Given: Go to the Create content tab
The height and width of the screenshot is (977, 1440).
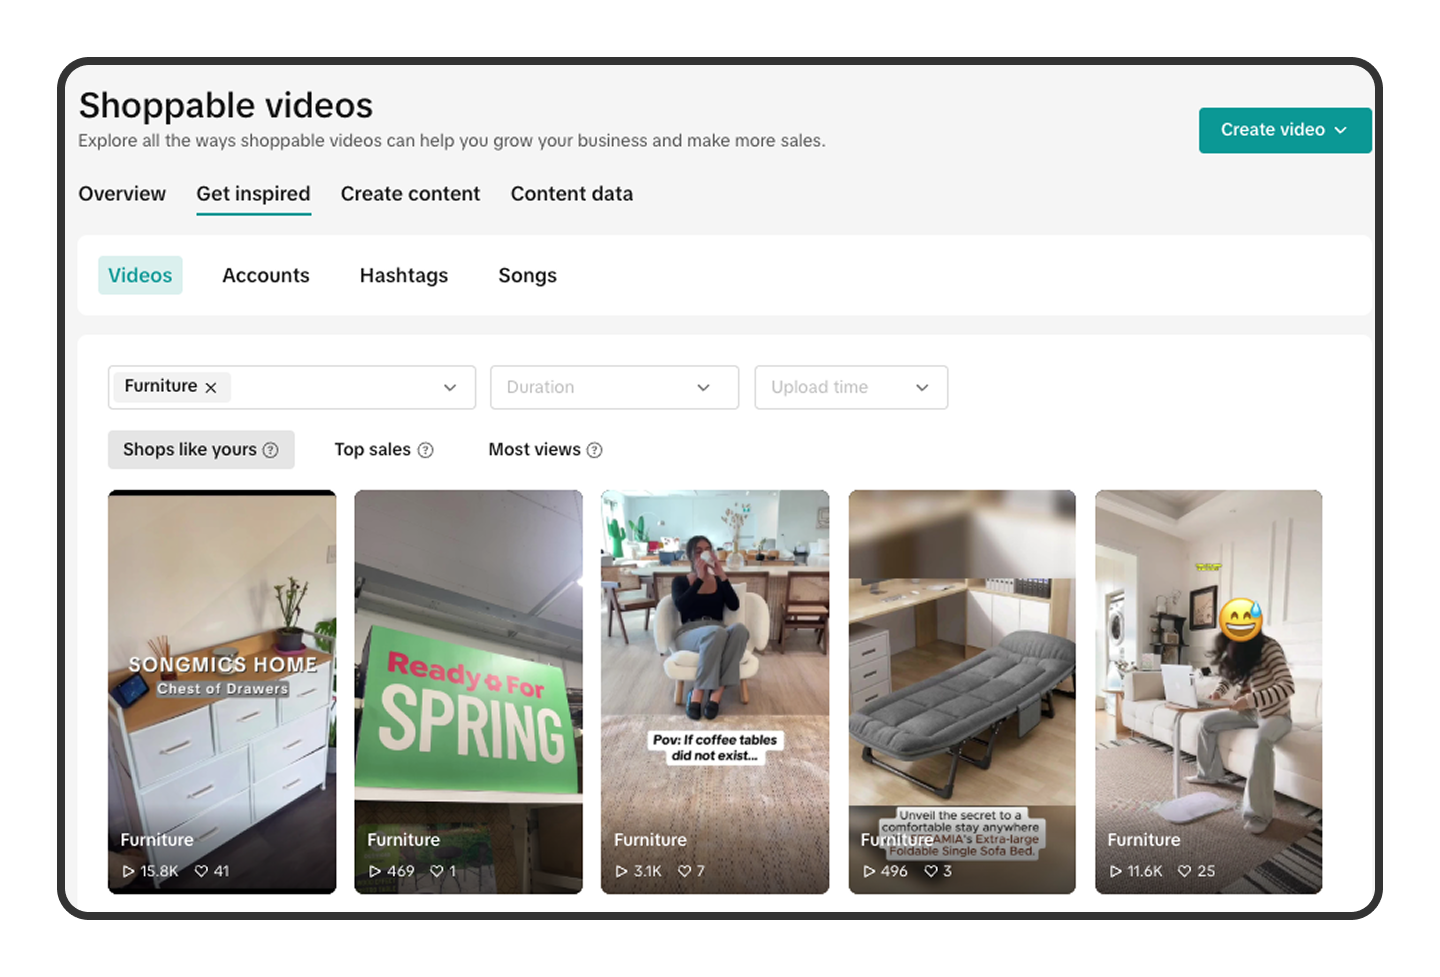Looking at the screenshot, I should click(410, 194).
